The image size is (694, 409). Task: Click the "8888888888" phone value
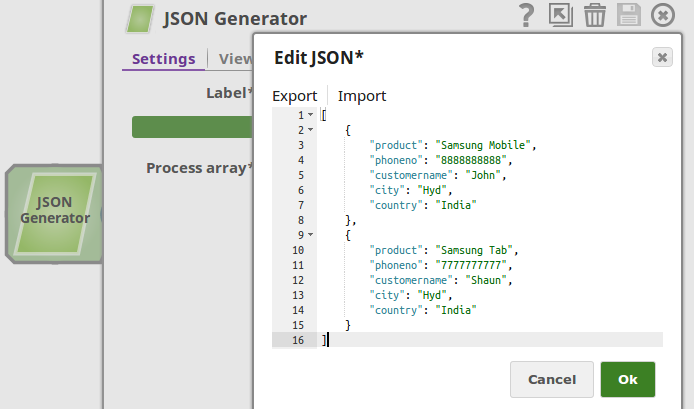point(471,160)
